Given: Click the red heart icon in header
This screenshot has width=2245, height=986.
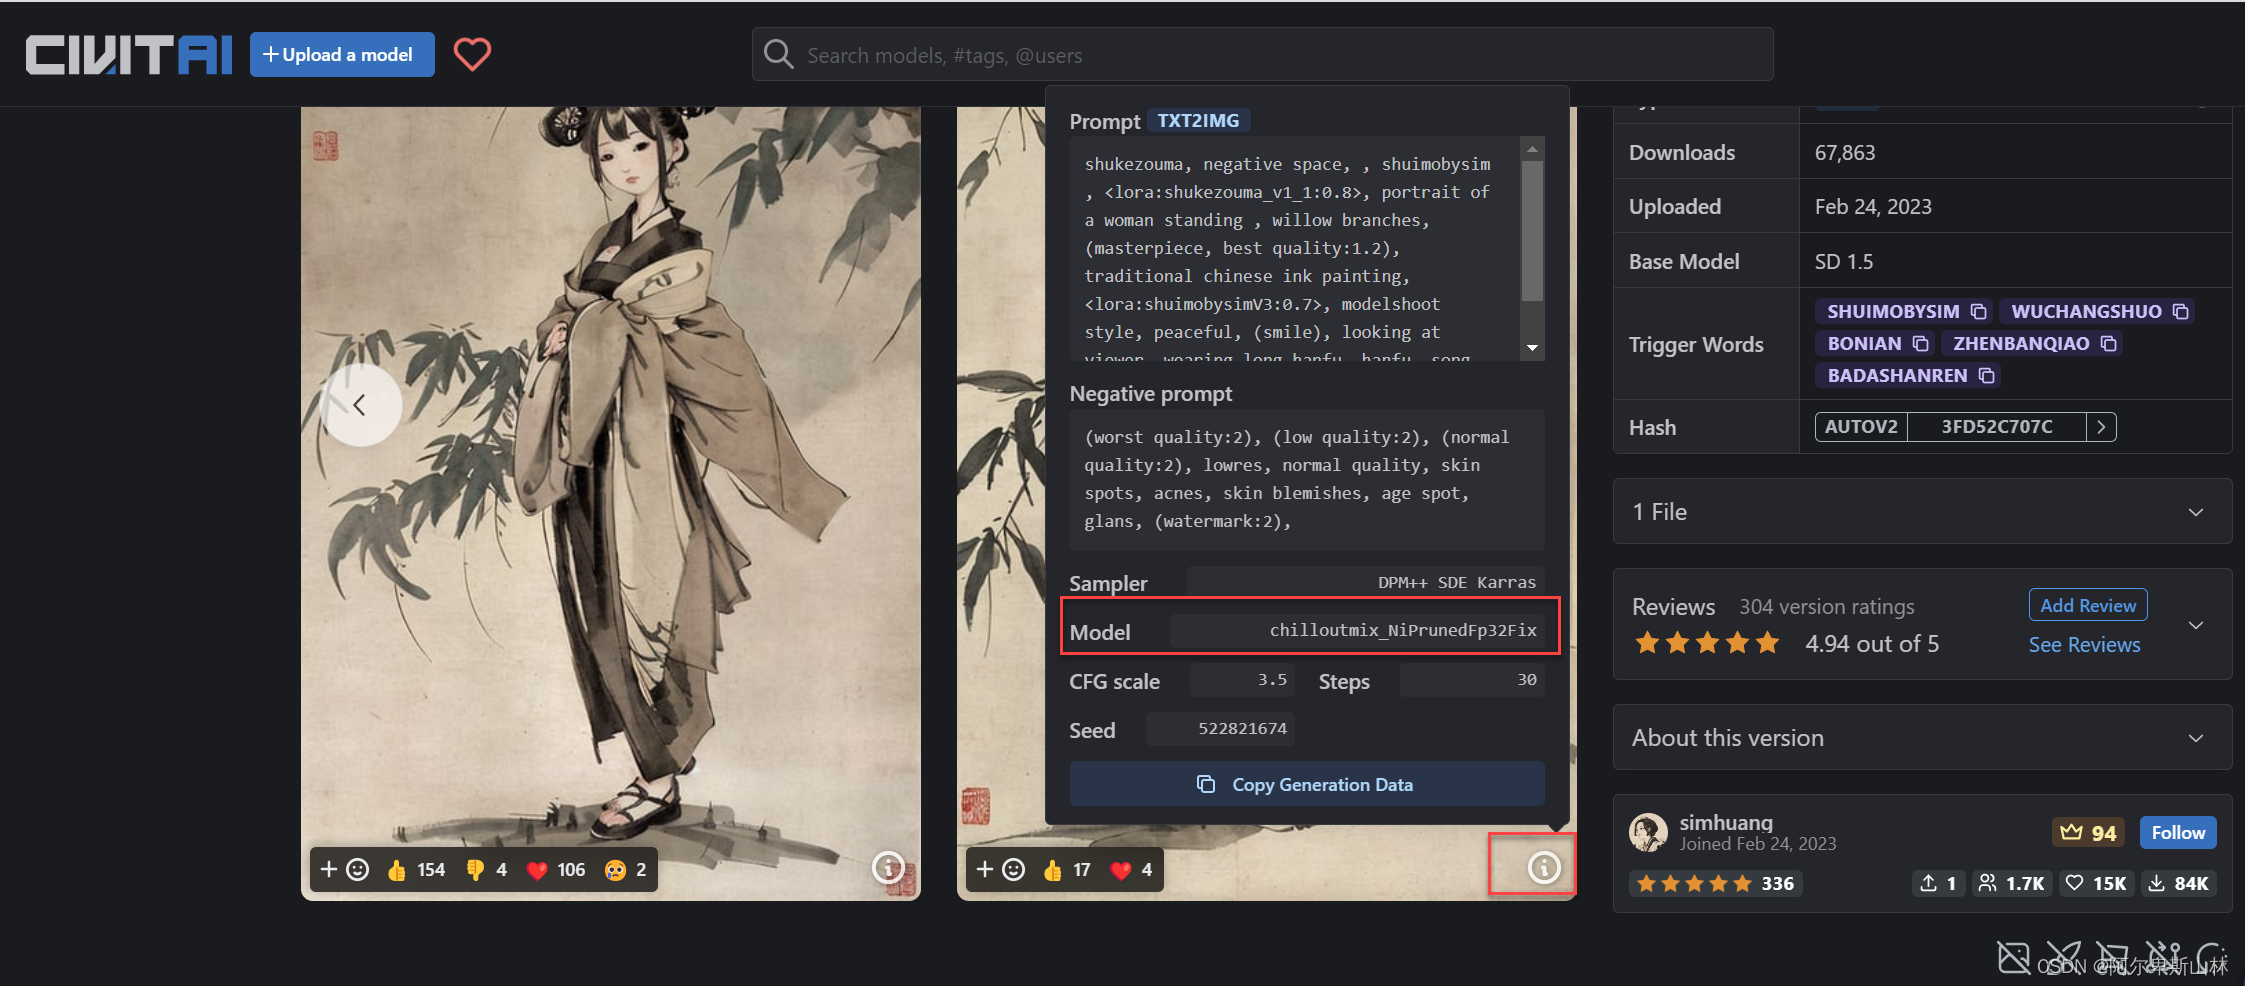Looking at the screenshot, I should point(472,54).
